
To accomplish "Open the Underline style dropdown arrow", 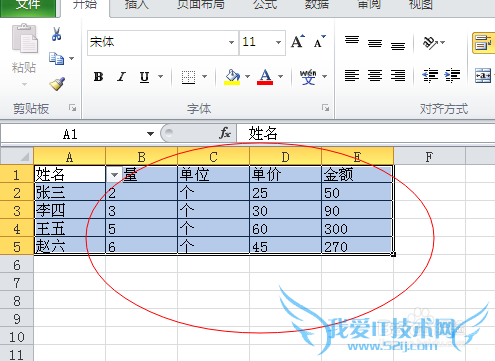I will 161,77.
